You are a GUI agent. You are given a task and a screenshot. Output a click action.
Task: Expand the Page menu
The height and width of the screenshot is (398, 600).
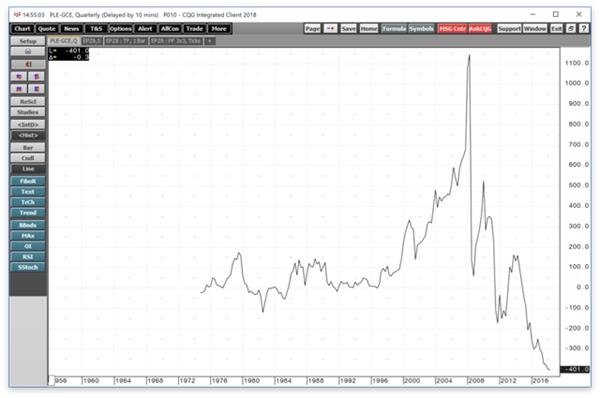click(312, 29)
